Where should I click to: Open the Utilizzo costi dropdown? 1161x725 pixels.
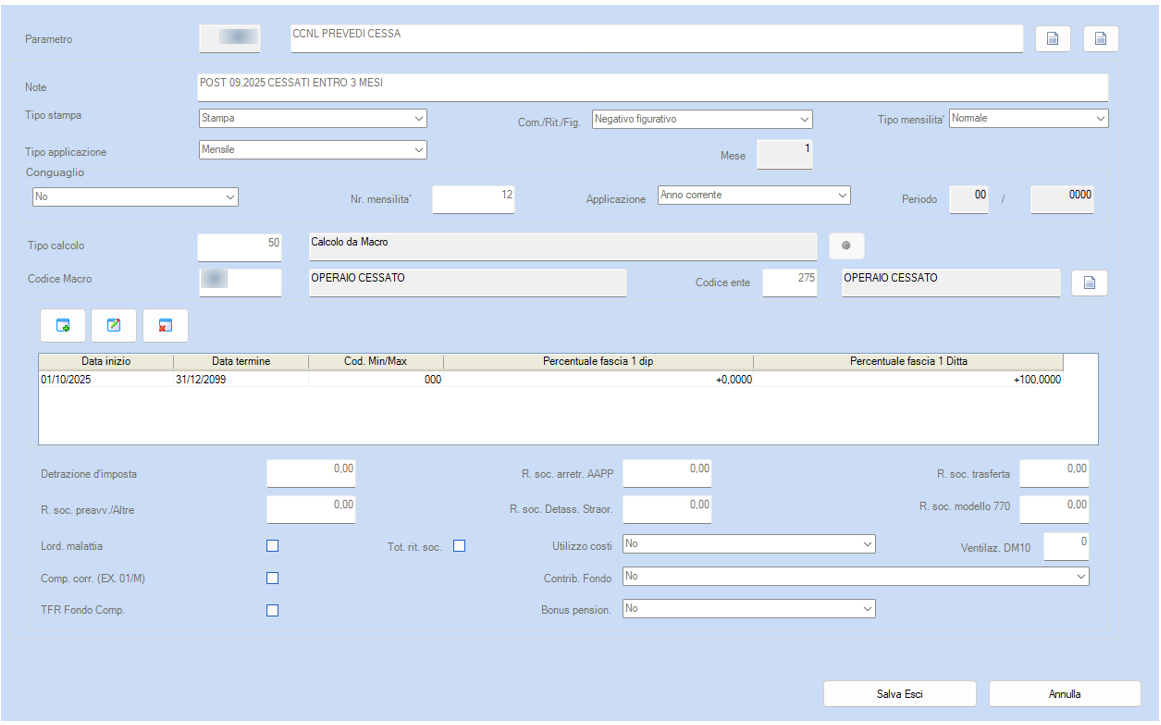[749, 544]
